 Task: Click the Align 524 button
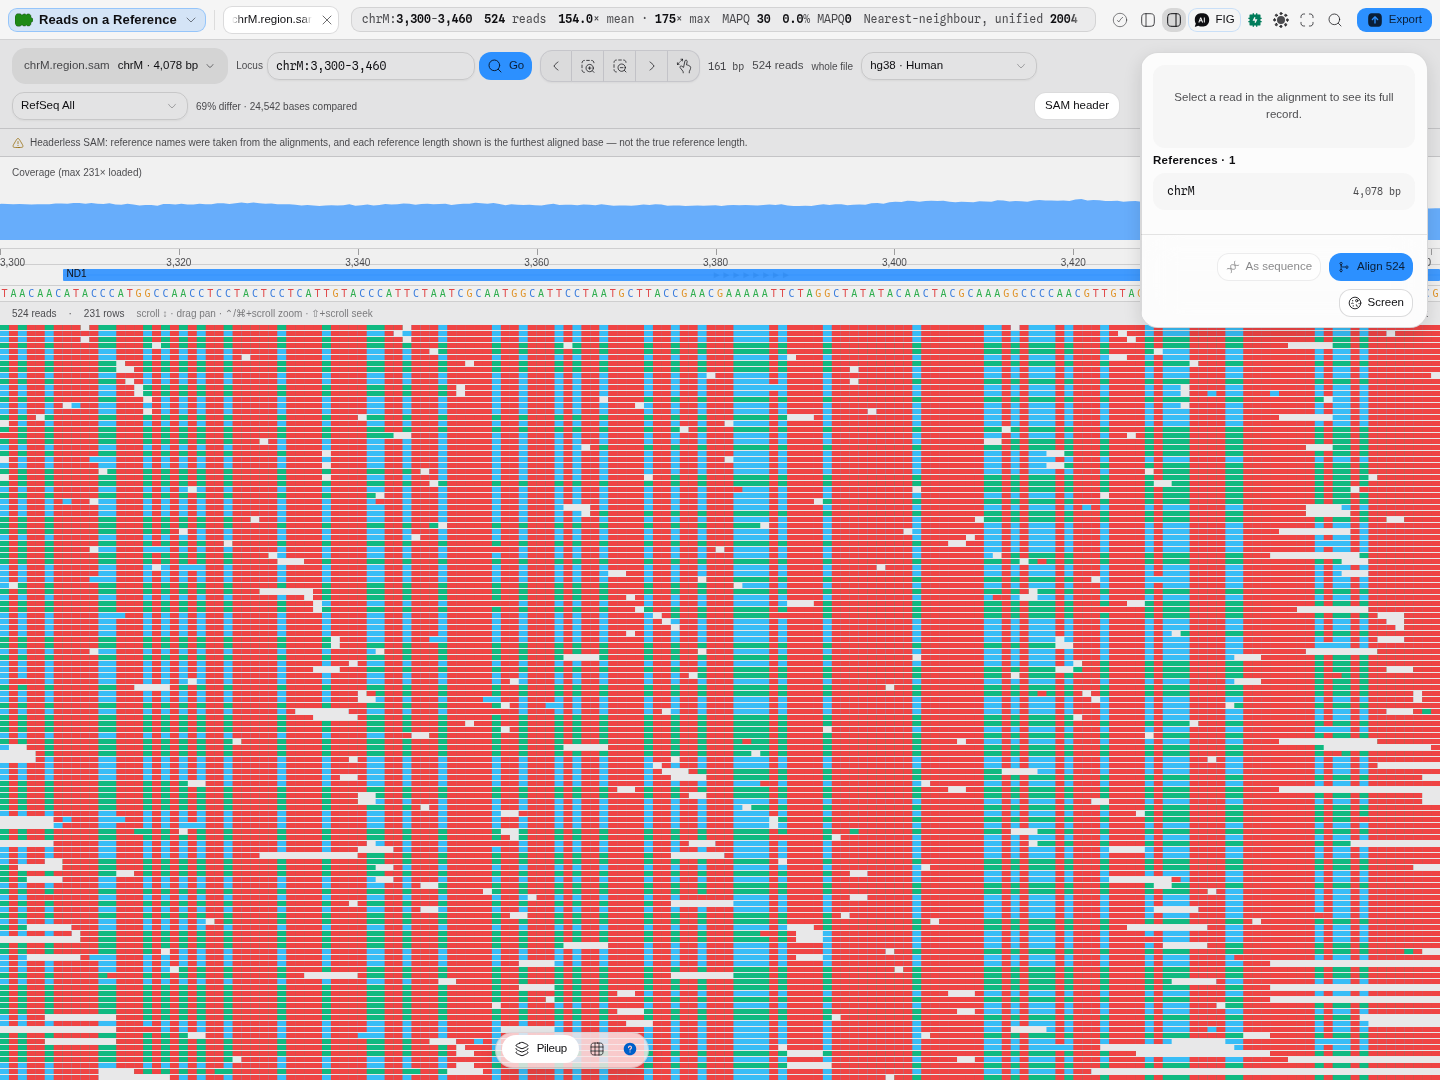[x=1371, y=267]
